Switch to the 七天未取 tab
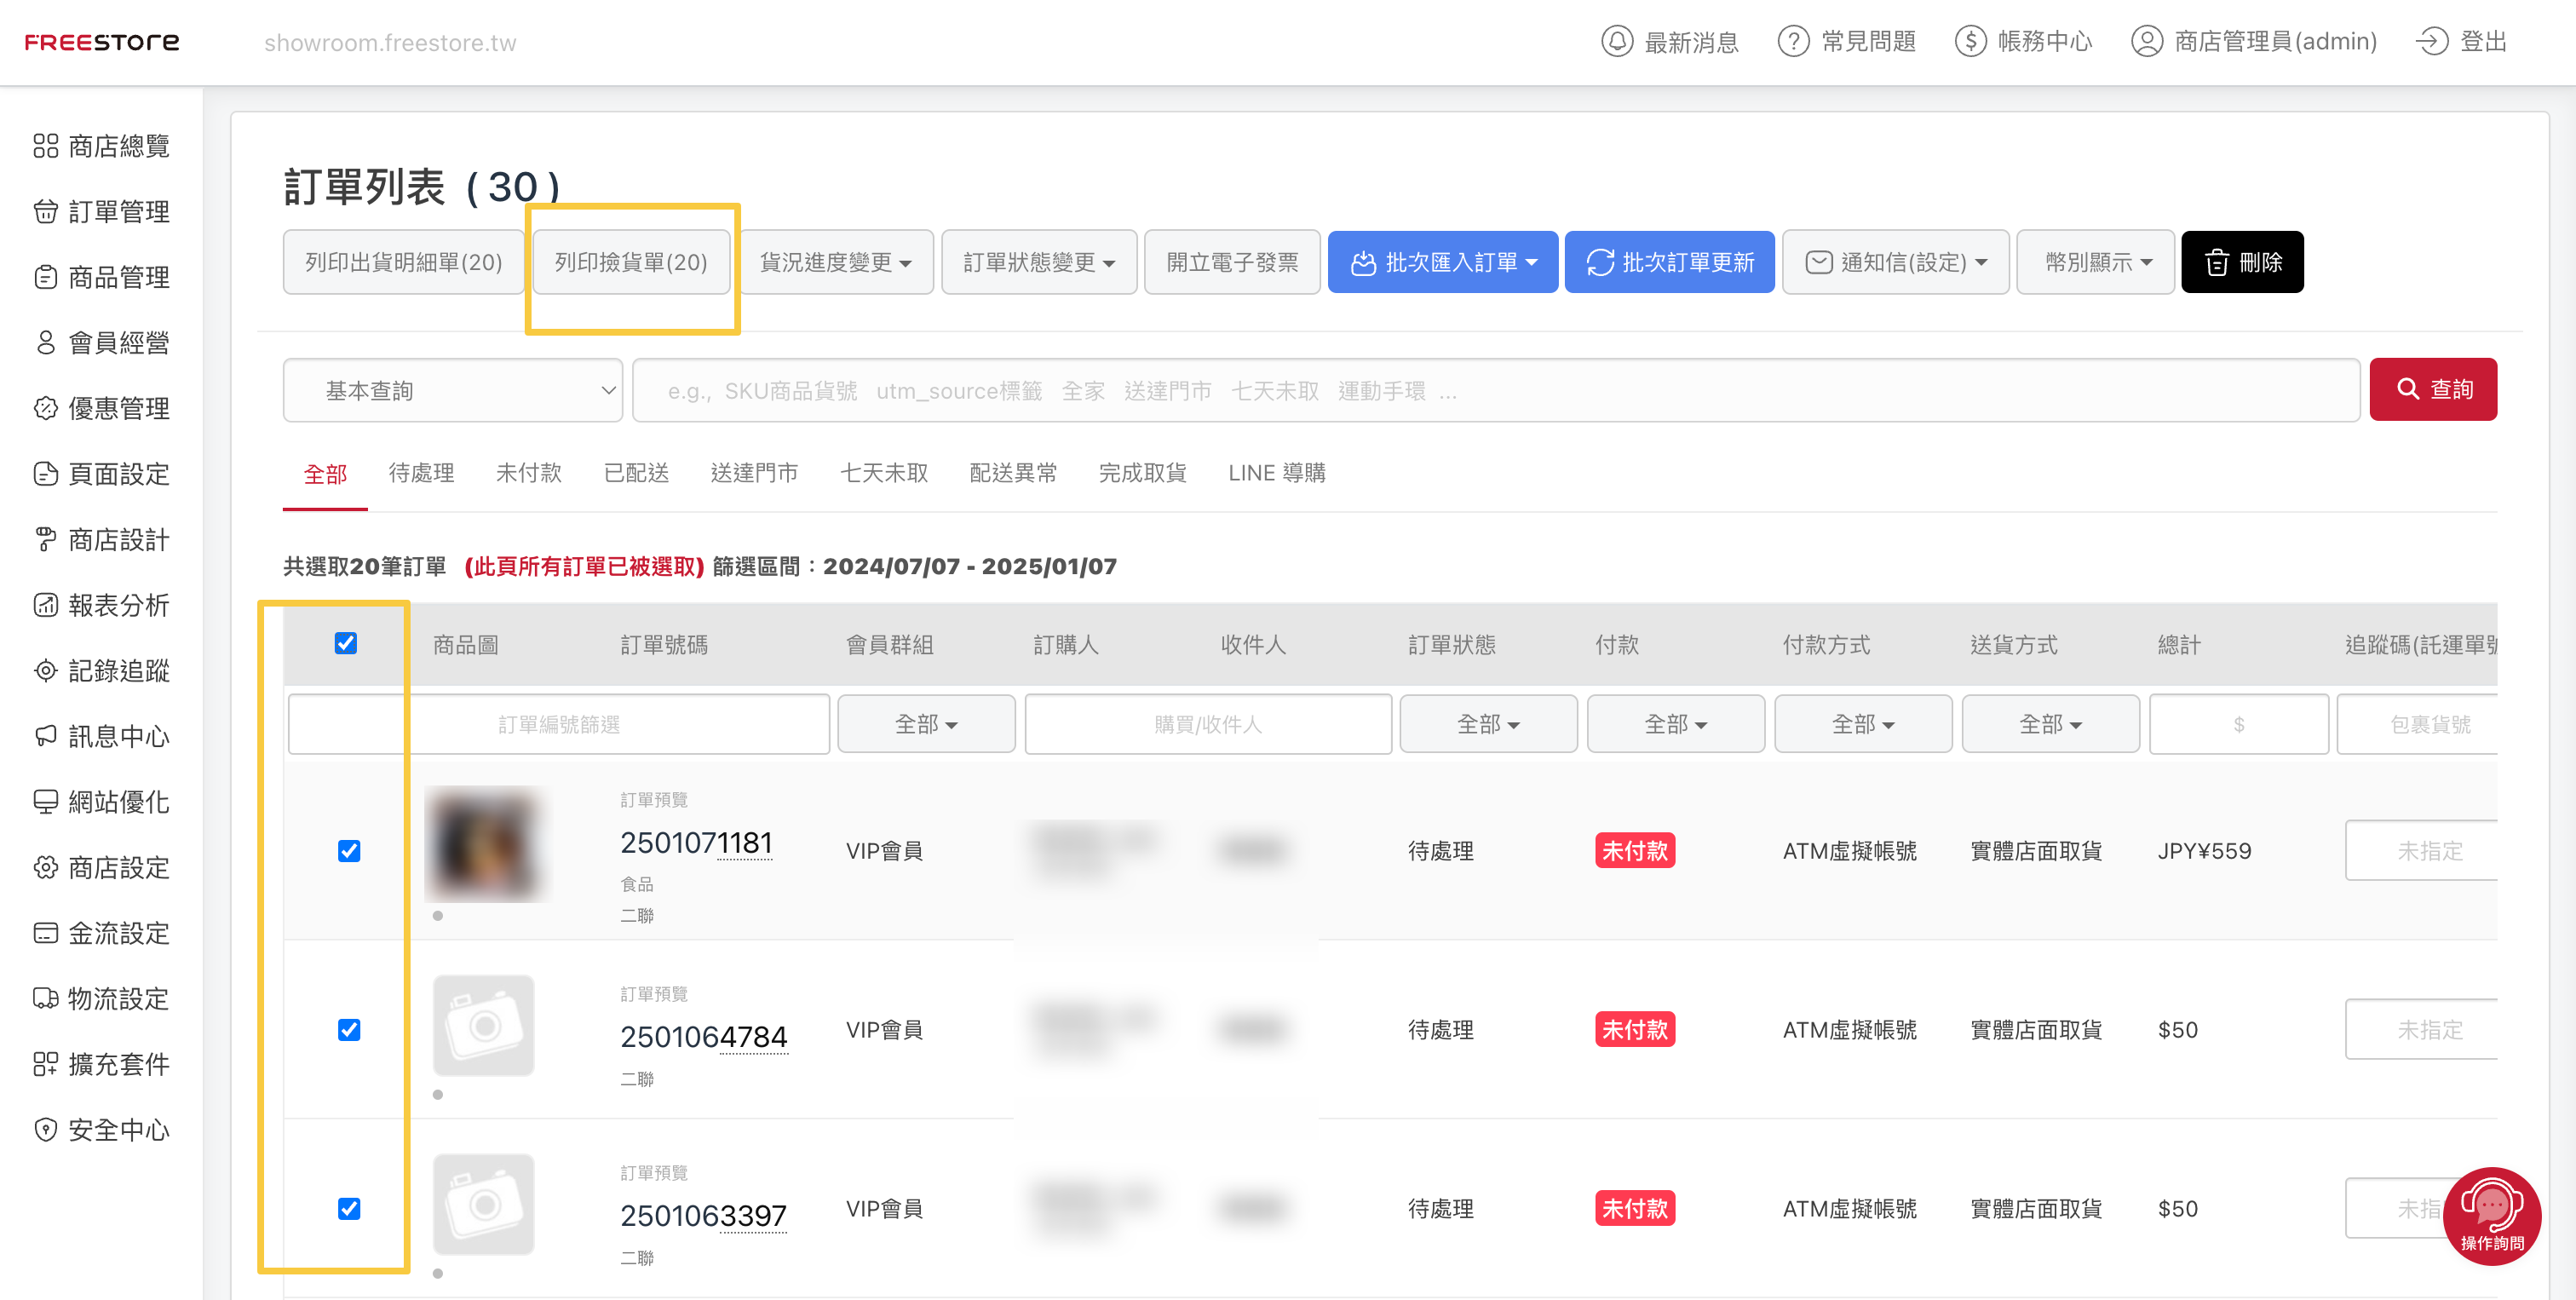This screenshot has height=1300, width=2576. (x=884, y=473)
